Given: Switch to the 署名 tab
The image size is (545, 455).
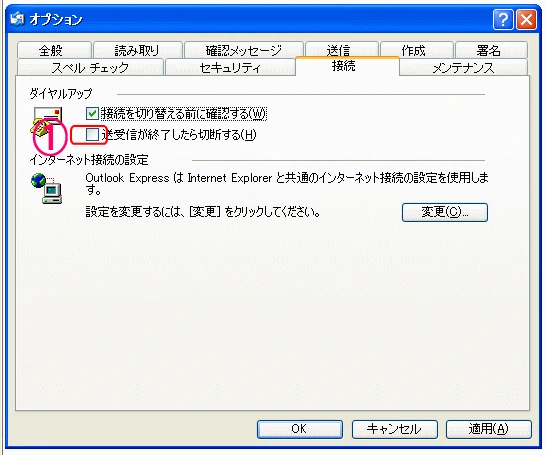Looking at the screenshot, I should [x=491, y=50].
